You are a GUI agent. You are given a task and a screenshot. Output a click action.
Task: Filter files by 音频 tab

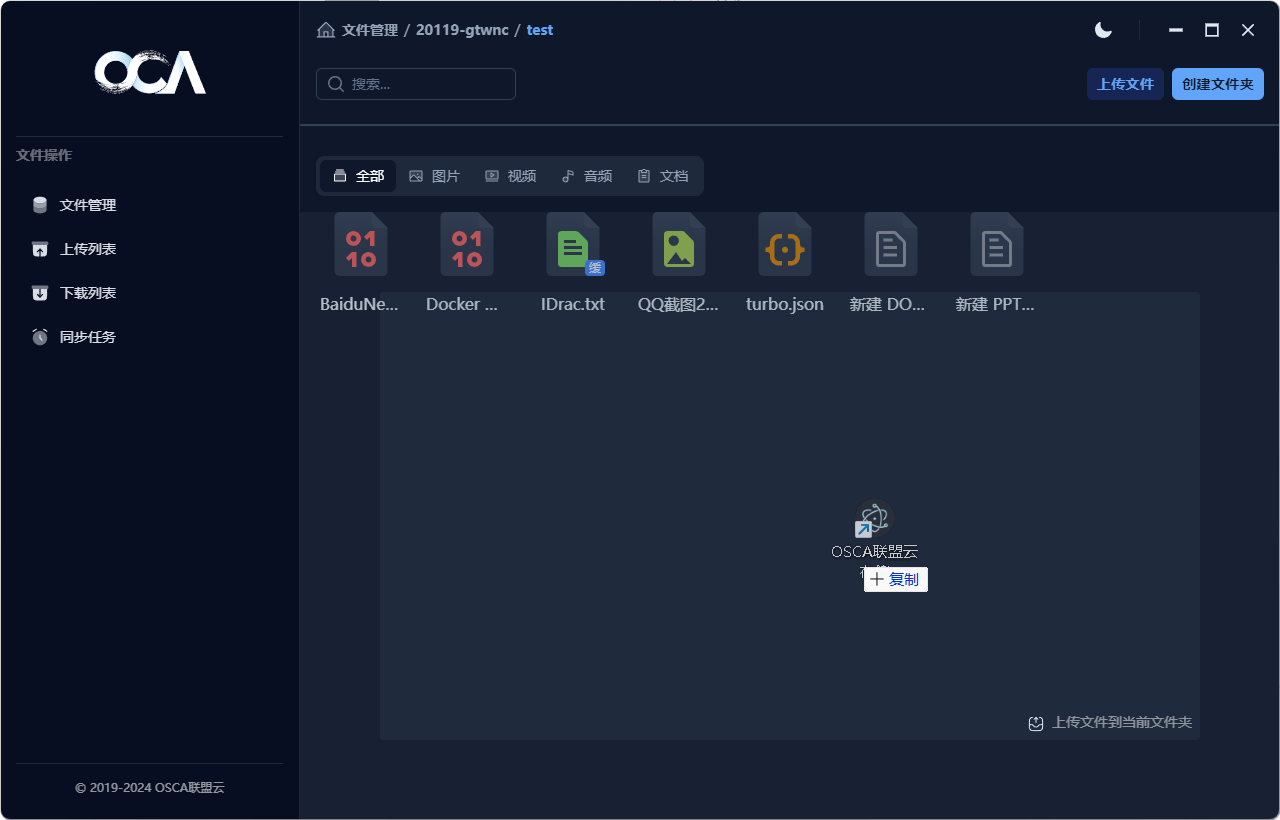pos(586,176)
